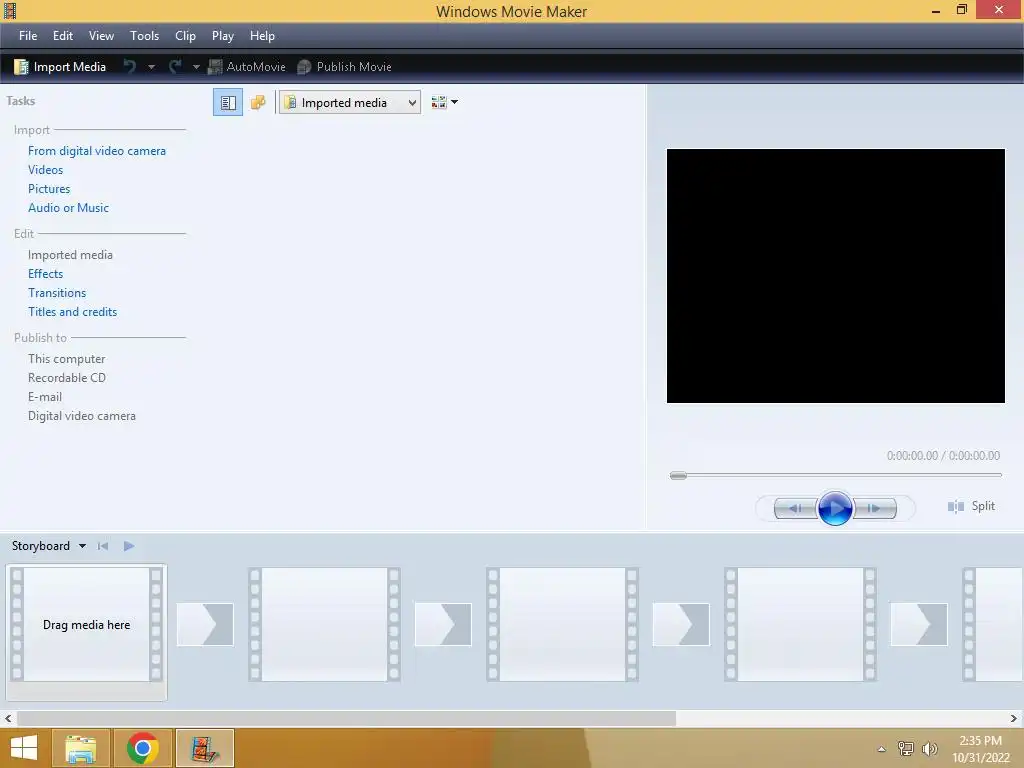
Task: Open the Help menu
Action: pos(263,36)
